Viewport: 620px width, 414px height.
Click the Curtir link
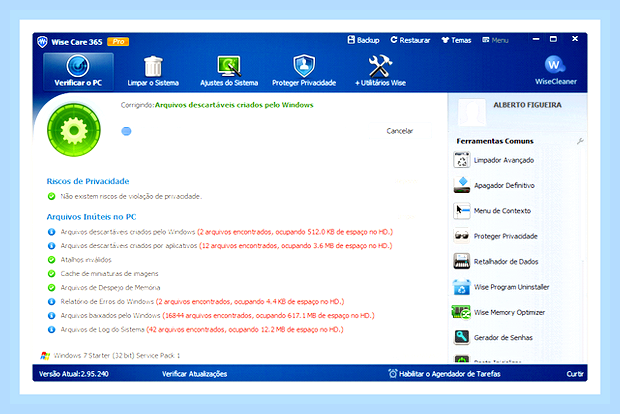pyautogui.click(x=575, y=374)
